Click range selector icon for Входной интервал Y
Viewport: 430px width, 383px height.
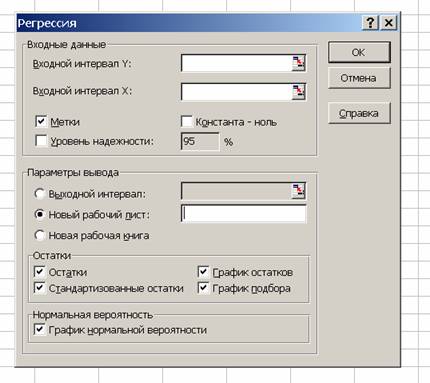tap(298, 63)
